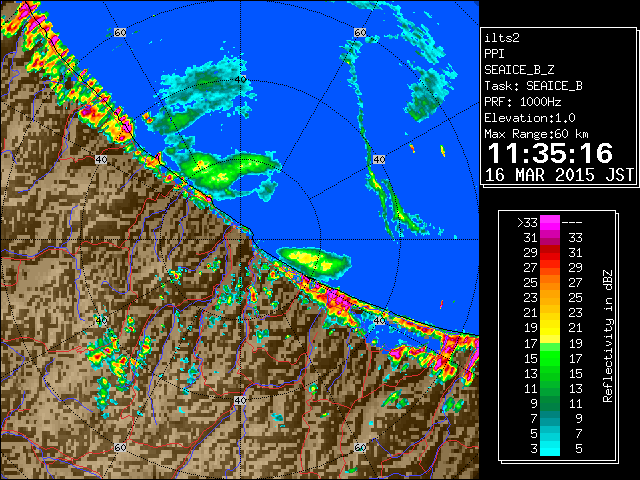Click the '5' label at legend bottom-right
The image size is (640, 480).
[578, 449]
